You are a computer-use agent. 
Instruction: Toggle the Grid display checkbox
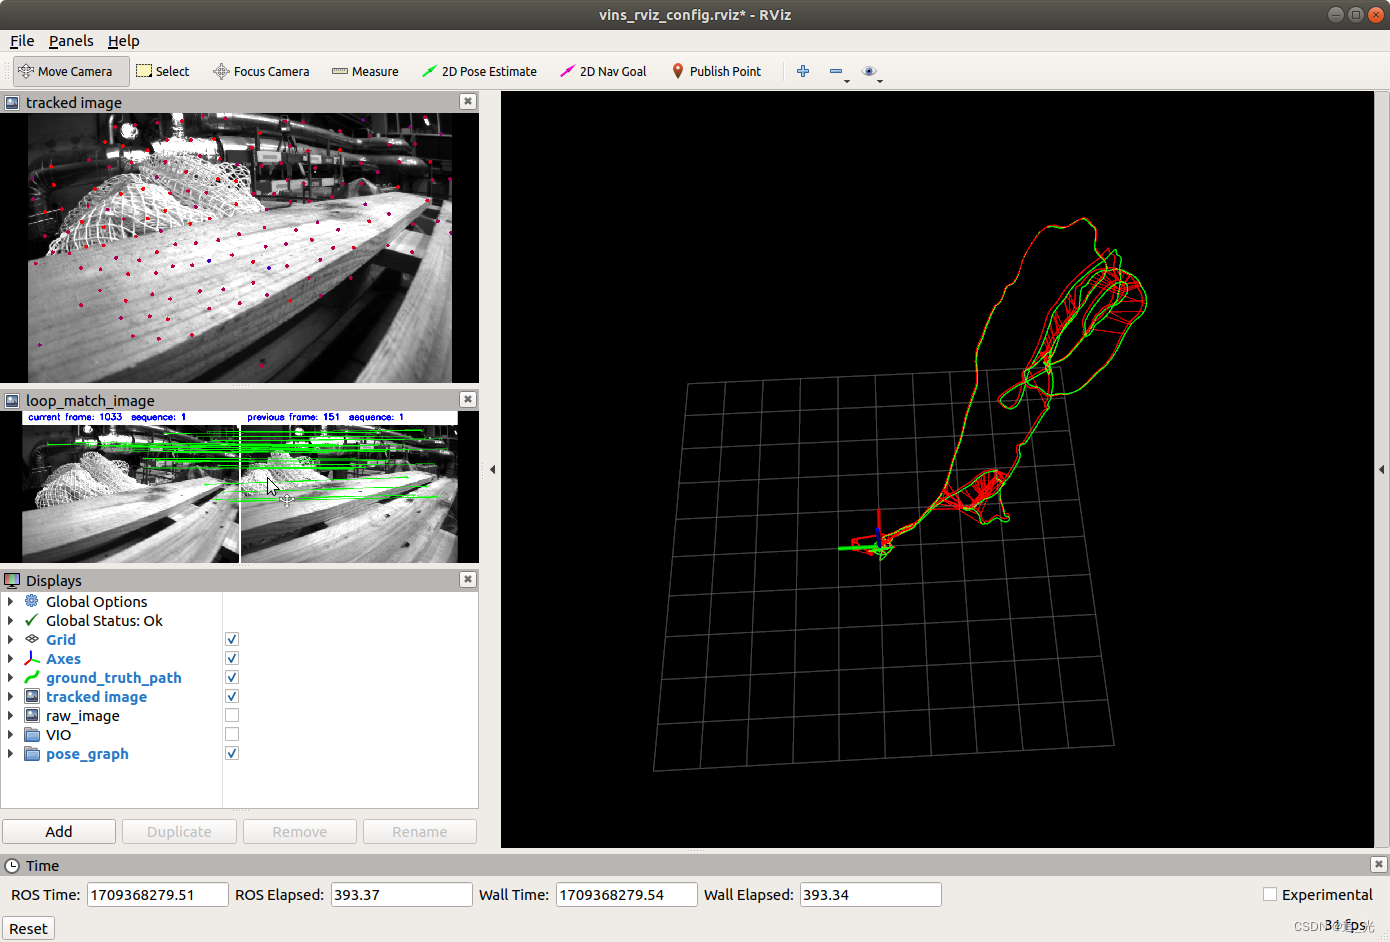click(x=232, y=639)
